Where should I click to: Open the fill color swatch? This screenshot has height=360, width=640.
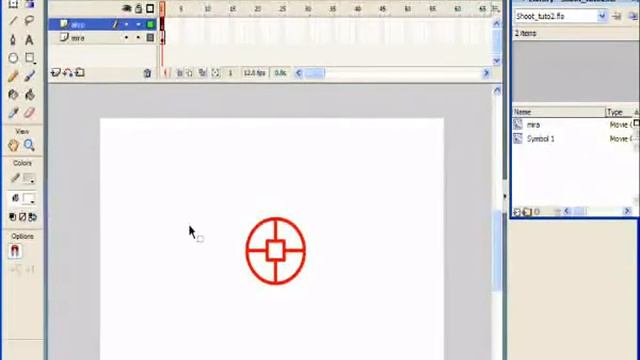tap(29, 199)
